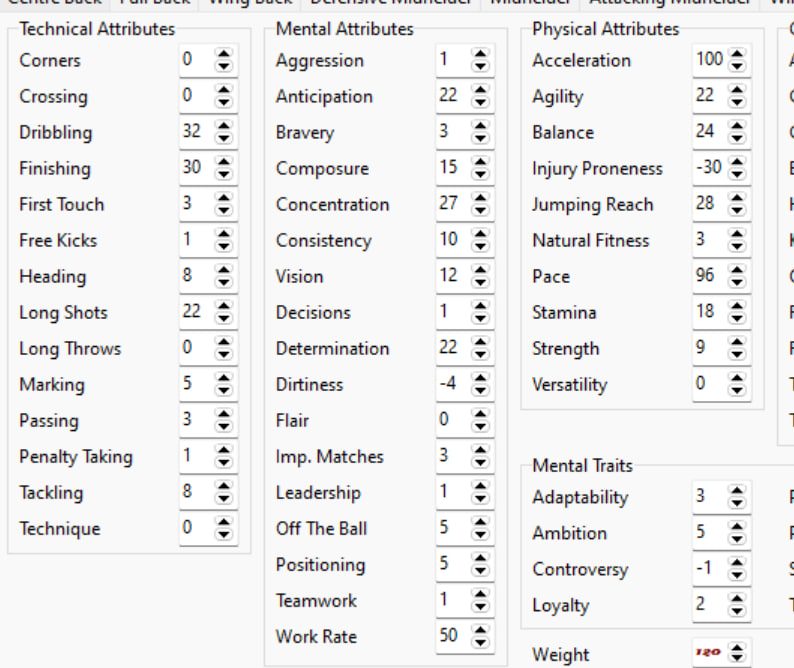This screenshot has width=794, height=668.
Task: Focus the Stamina value box
Action: click(708, 312)
